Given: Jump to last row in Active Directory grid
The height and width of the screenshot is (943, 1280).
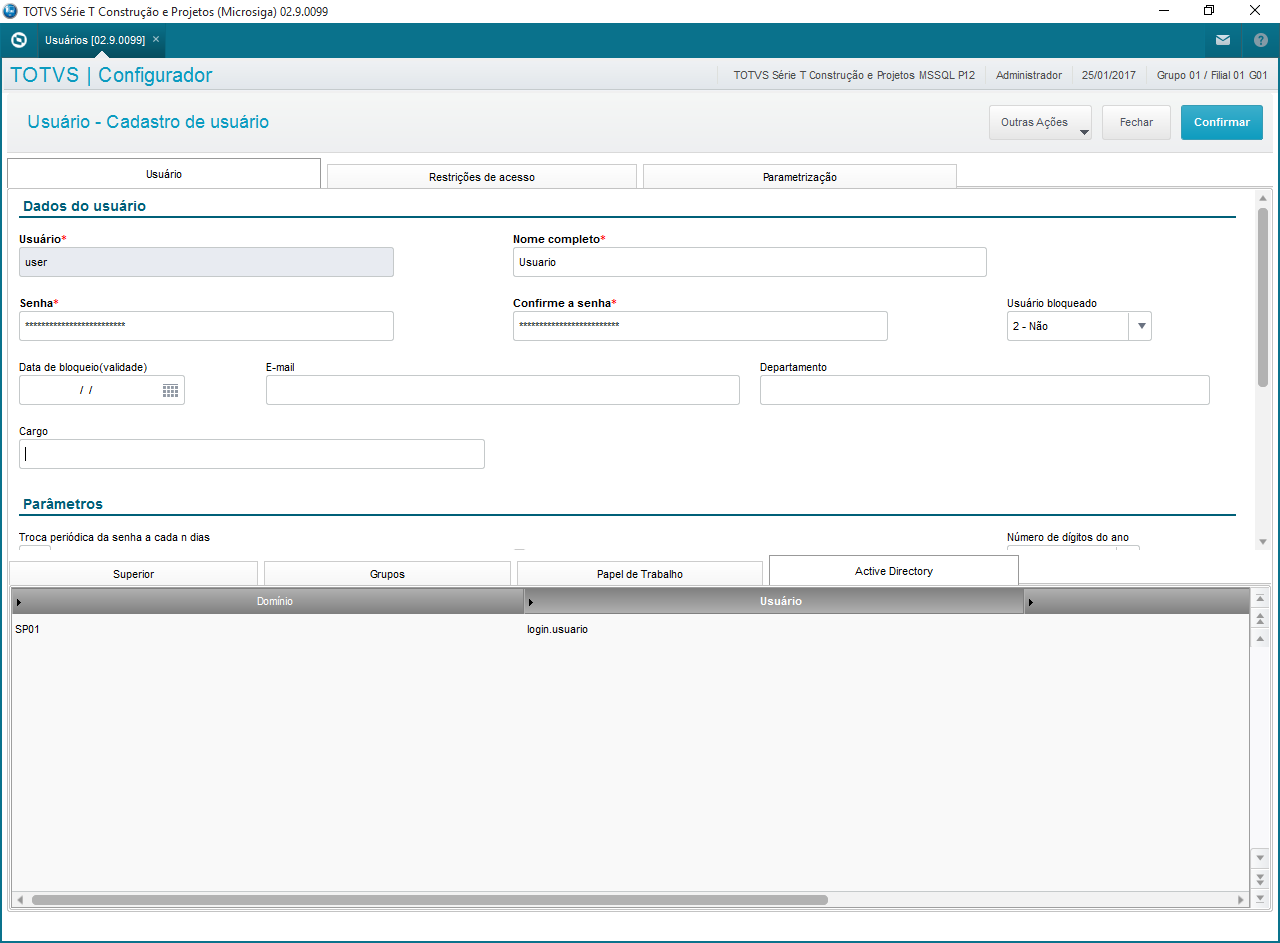Looking at the screenshot, I should pyautogui.click(x=1261, y=899).
